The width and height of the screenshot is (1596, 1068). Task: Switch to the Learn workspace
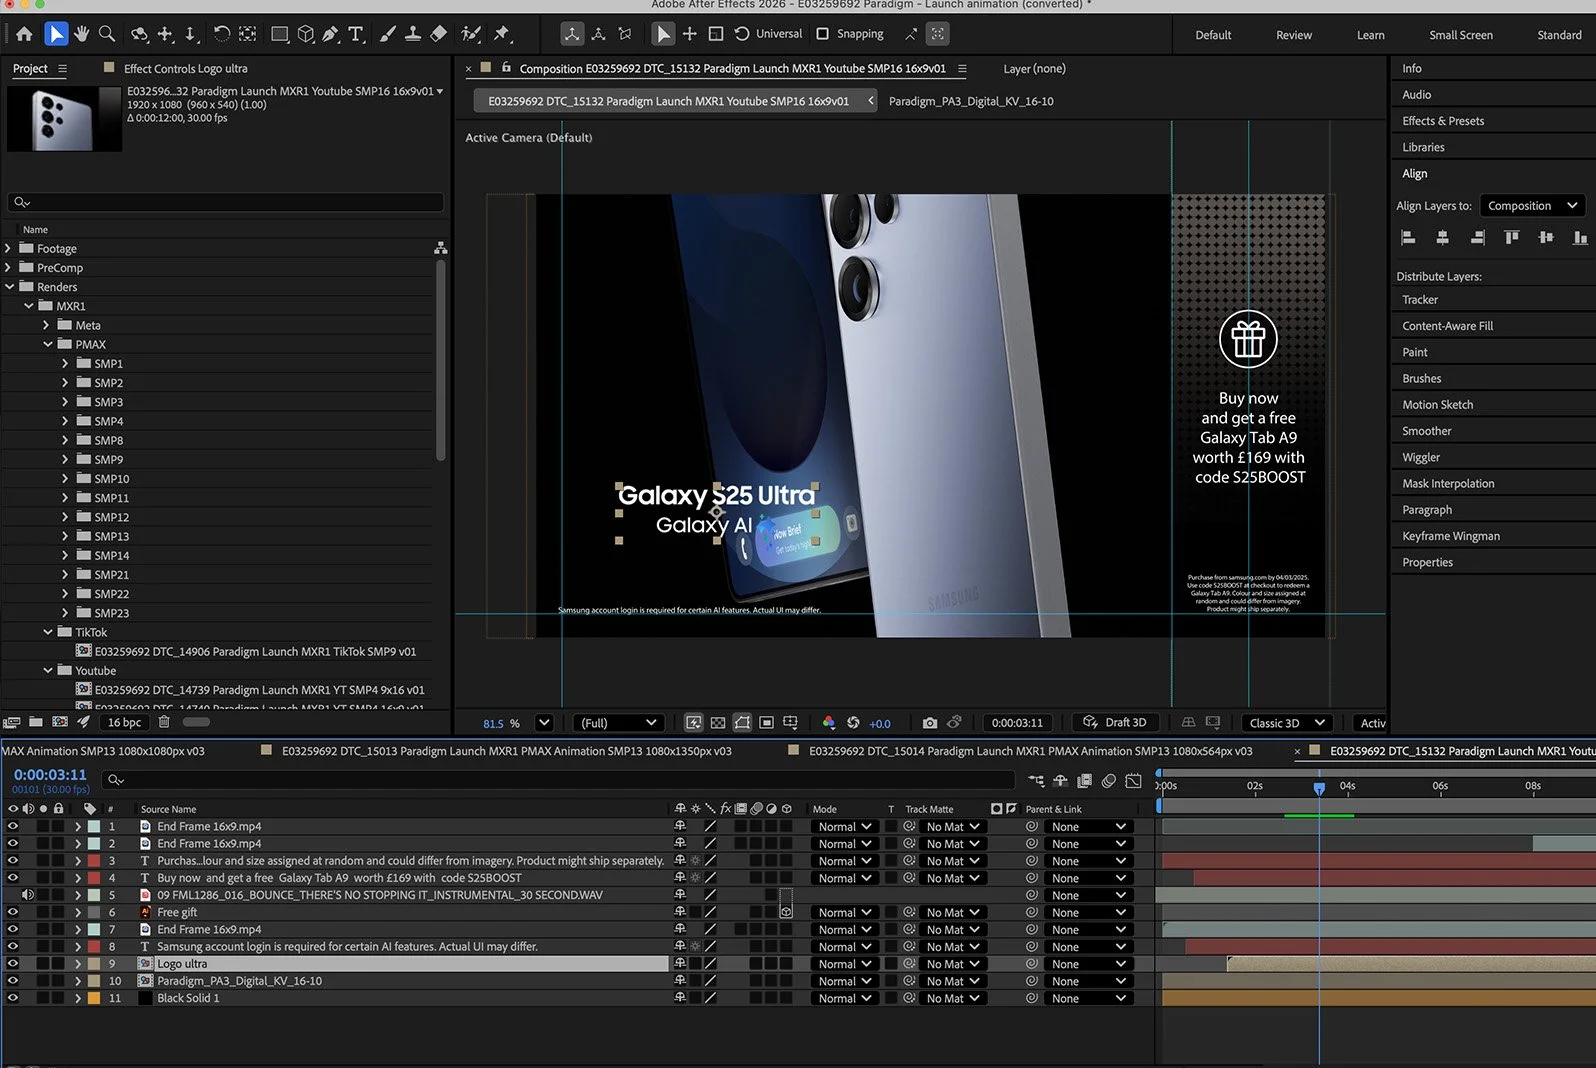pyautogui.click(x=1370, y=35)
